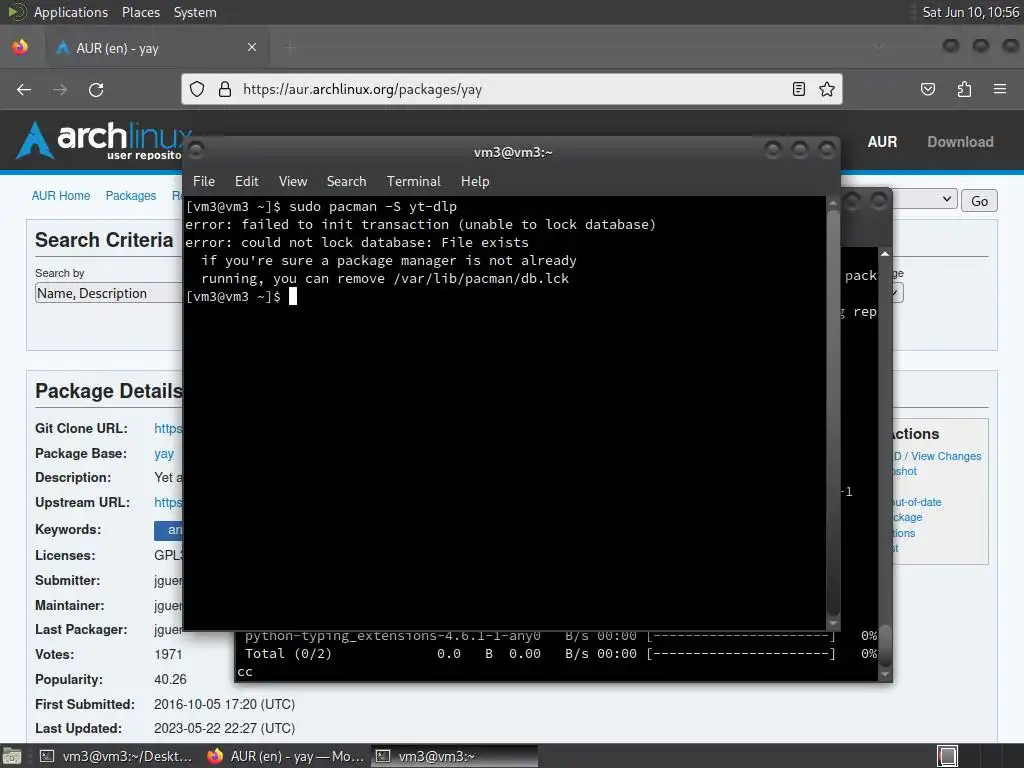Open terminal File menu
This screenshot has height=768, width=1024.
coord(204,182)
